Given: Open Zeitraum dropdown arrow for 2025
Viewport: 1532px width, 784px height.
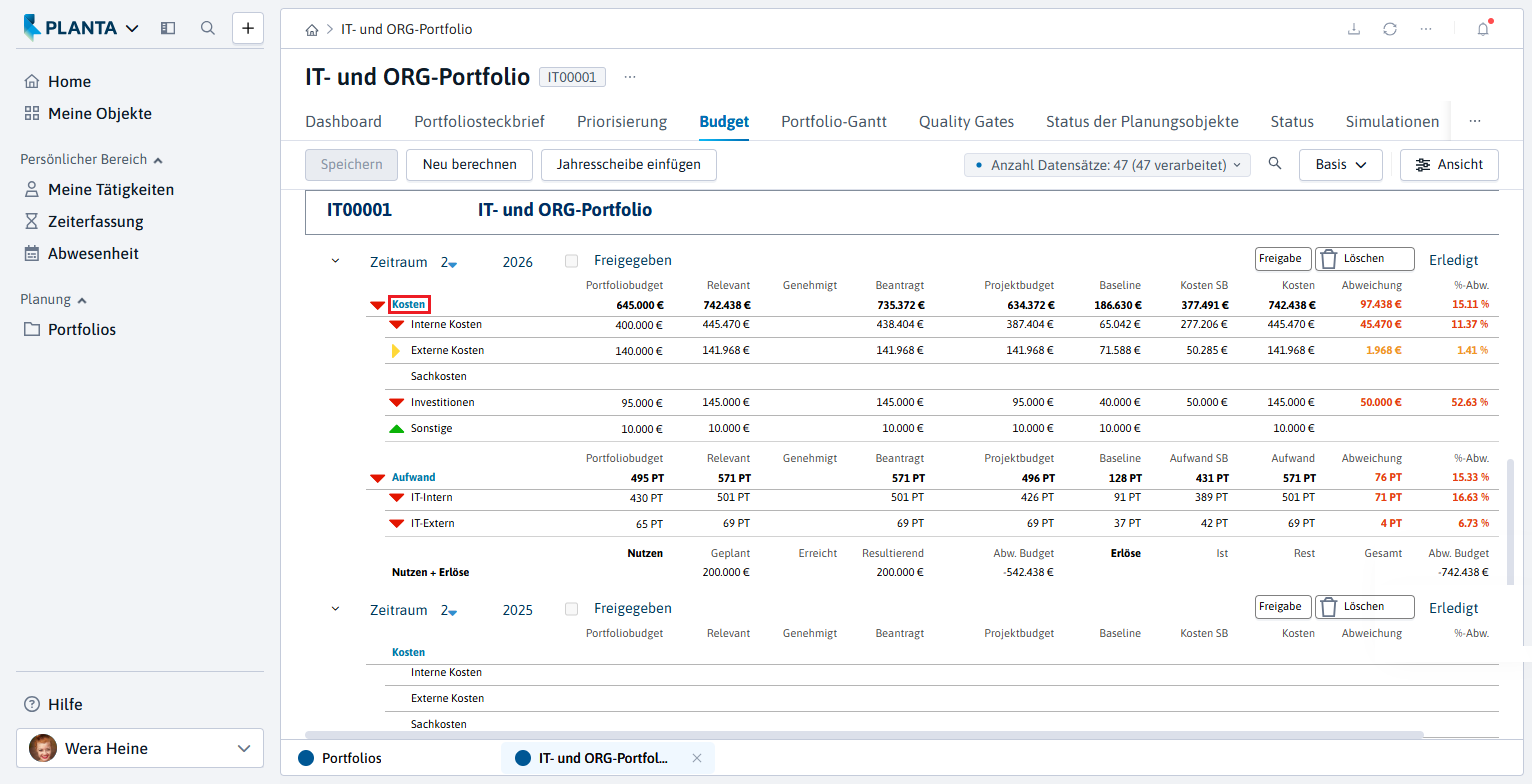Looking at the screenshot, I should (453, 613).
